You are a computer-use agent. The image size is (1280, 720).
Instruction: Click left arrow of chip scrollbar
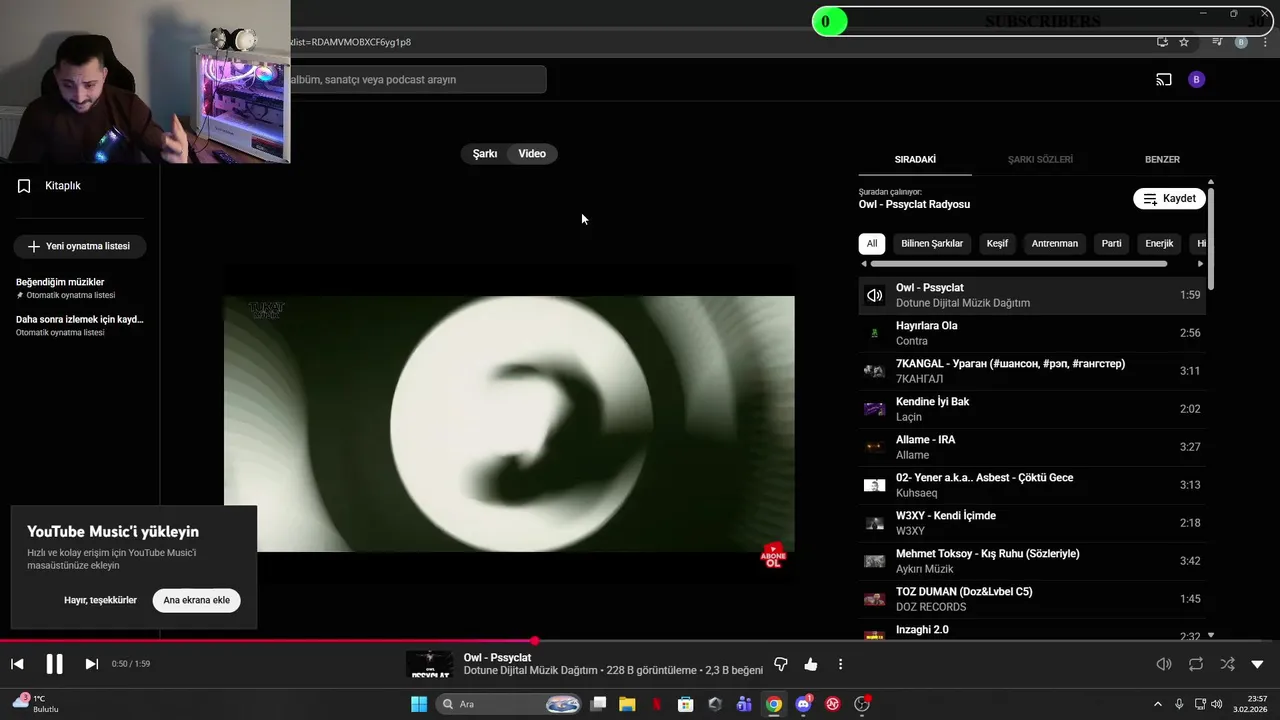point(864,264)
